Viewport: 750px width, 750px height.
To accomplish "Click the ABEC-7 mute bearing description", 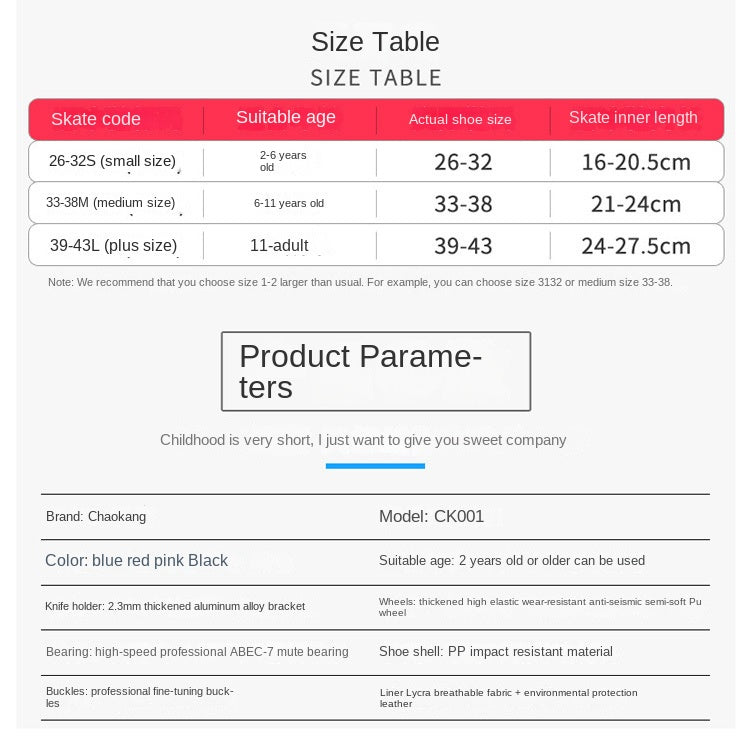I will [197, 652].
